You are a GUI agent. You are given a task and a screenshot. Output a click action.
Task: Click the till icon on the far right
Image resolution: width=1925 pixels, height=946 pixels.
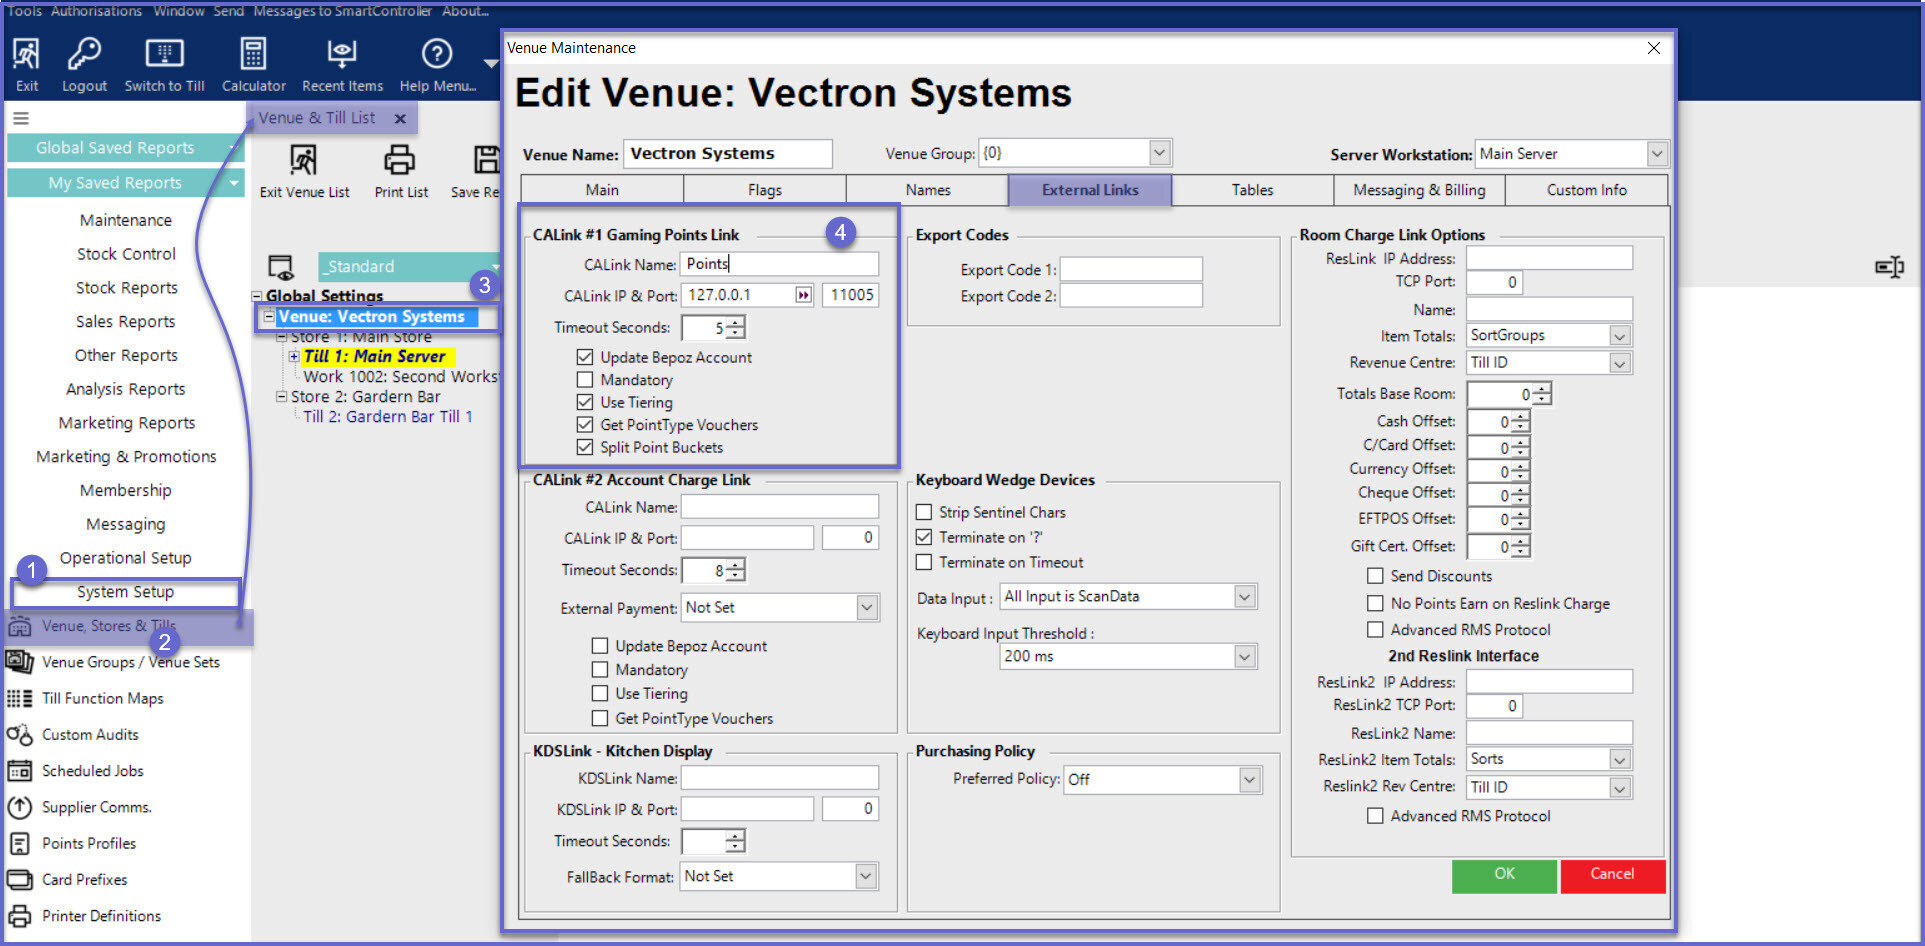tap(1889, 267)
